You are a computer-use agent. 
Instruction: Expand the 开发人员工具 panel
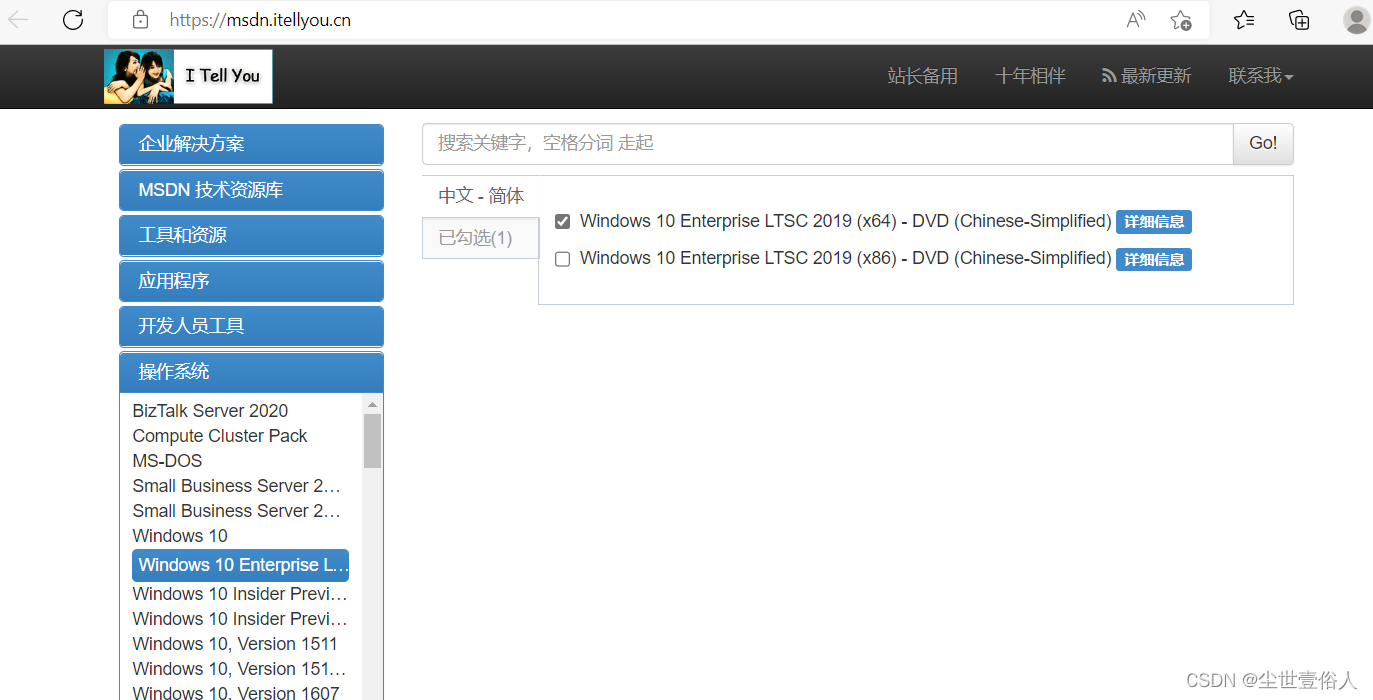[x=251, y=326]
